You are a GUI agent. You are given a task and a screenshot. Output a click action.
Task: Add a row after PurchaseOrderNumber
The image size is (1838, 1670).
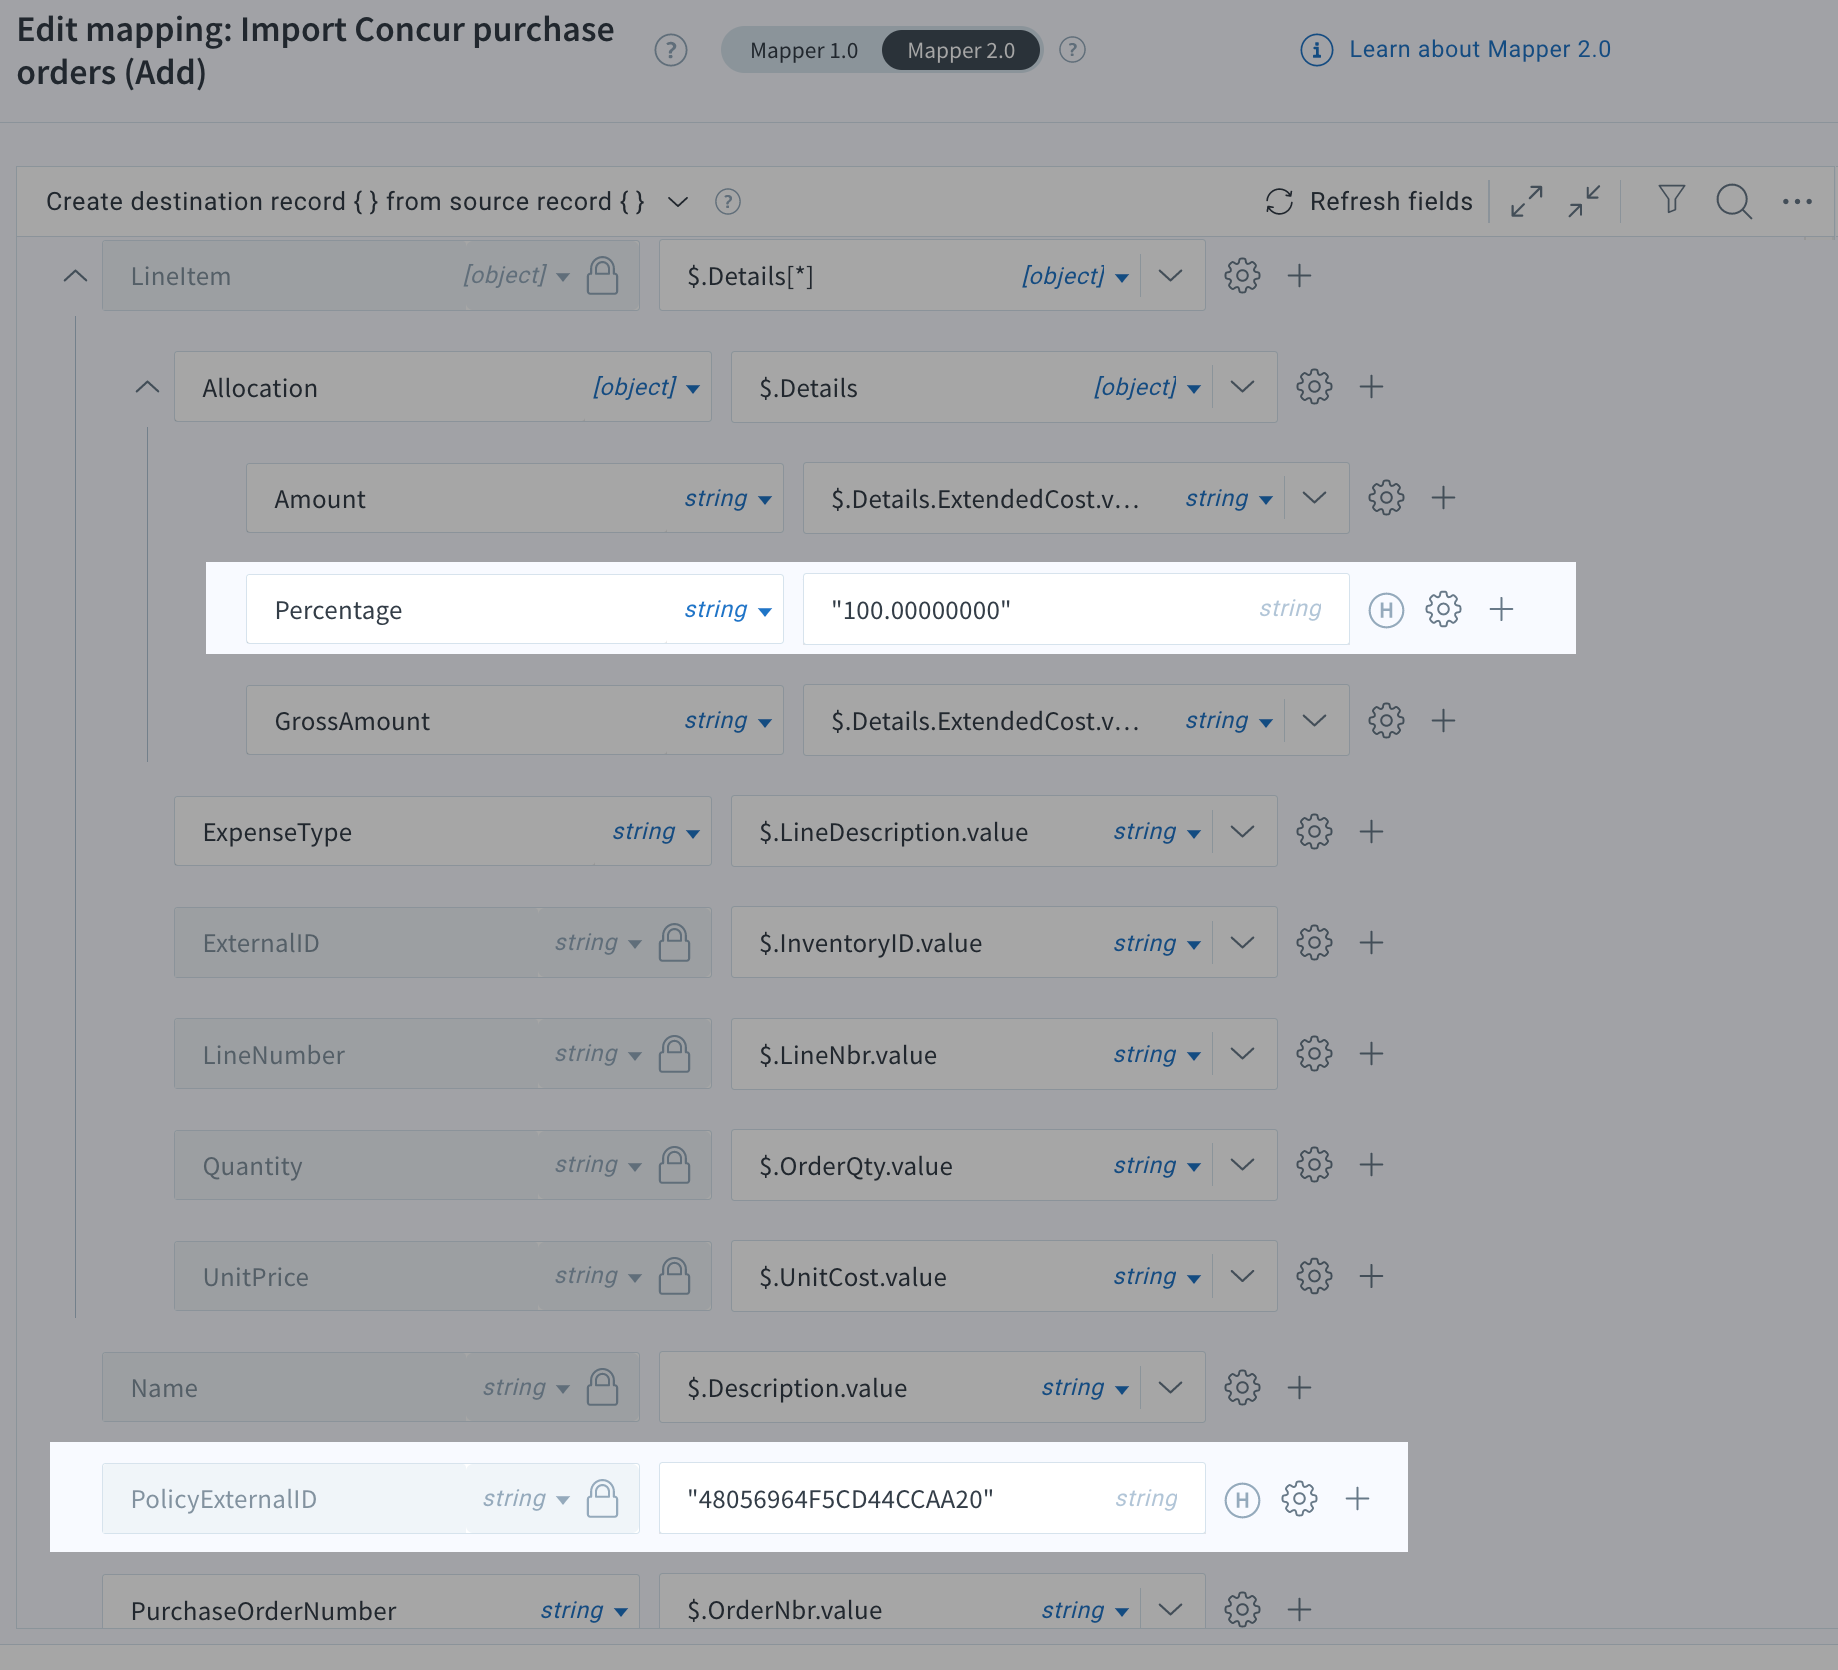pos(1299,1609)
